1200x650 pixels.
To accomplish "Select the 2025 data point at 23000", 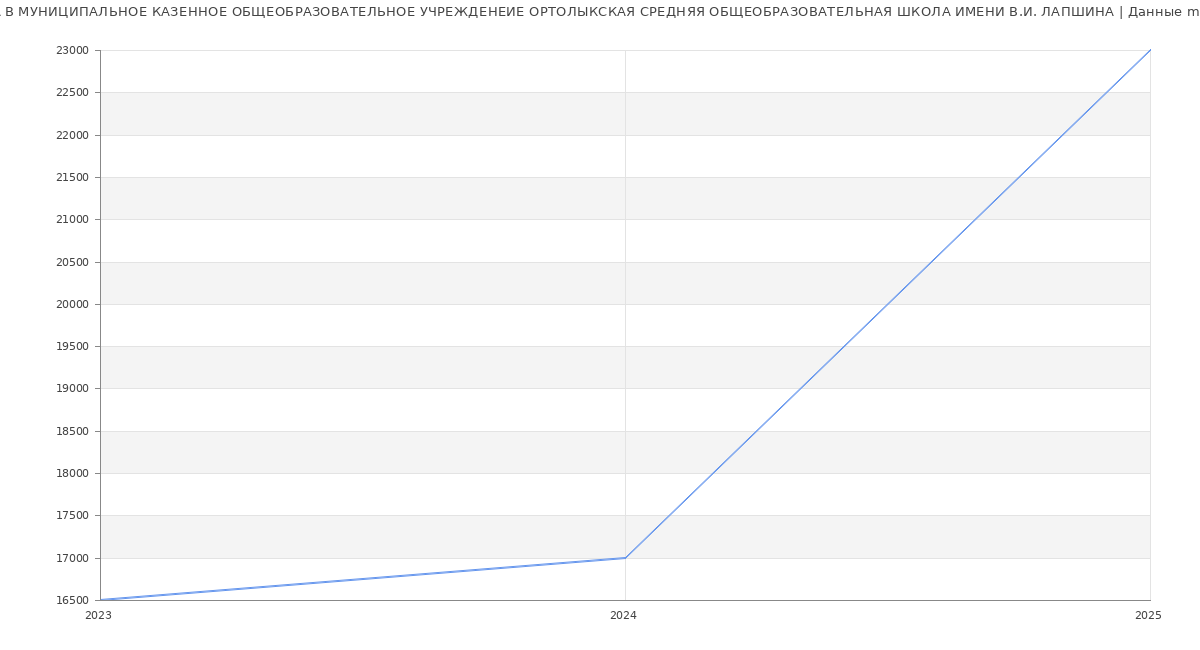I will coord(1150,50).
